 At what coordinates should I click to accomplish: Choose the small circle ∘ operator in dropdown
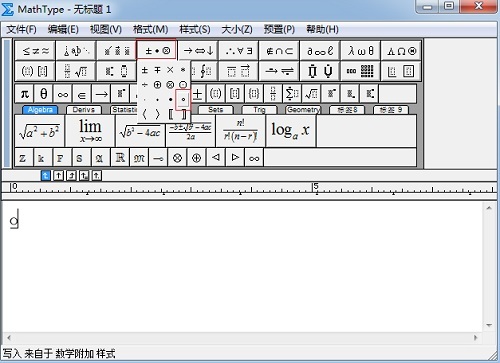click(183, 99)
